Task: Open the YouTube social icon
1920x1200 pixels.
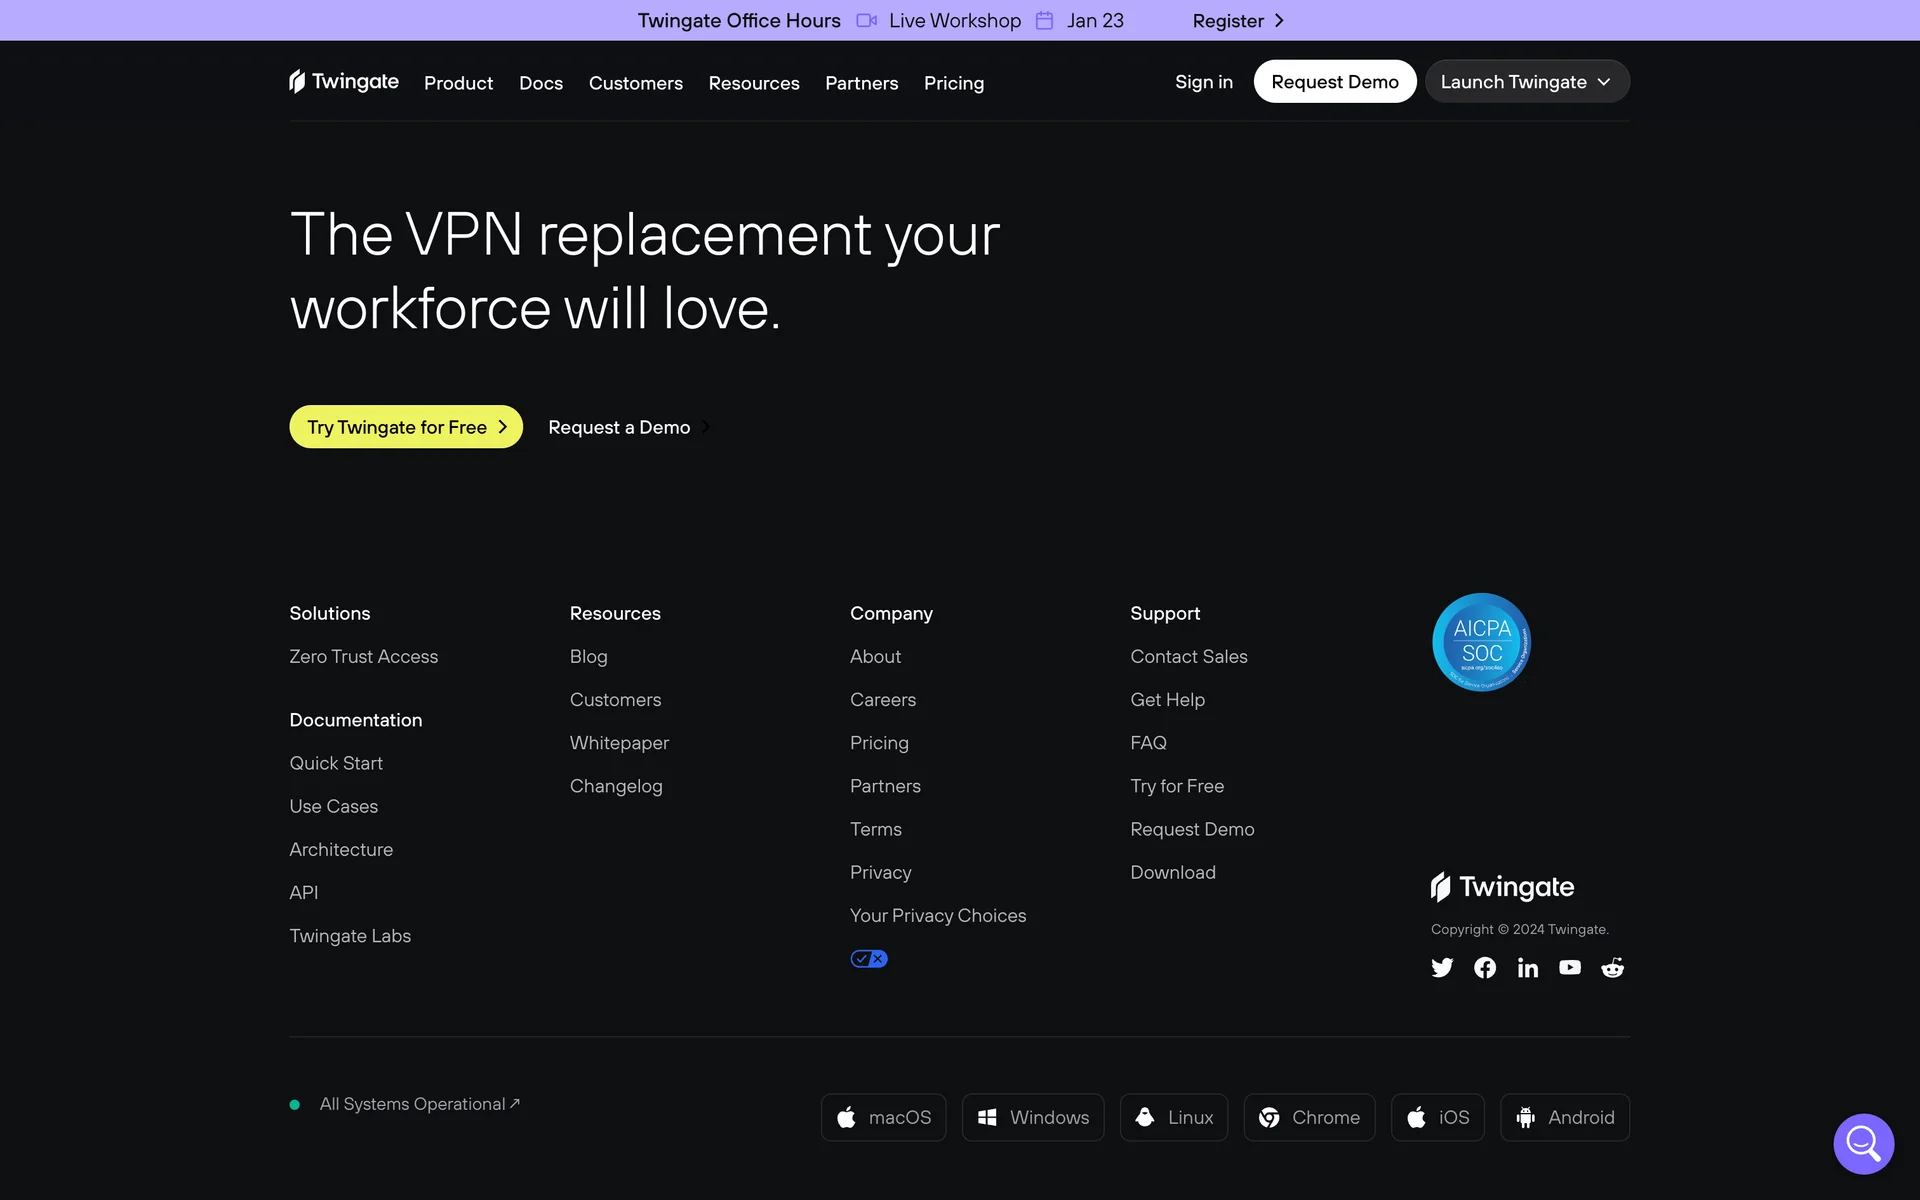Action: pos(1570,967)
